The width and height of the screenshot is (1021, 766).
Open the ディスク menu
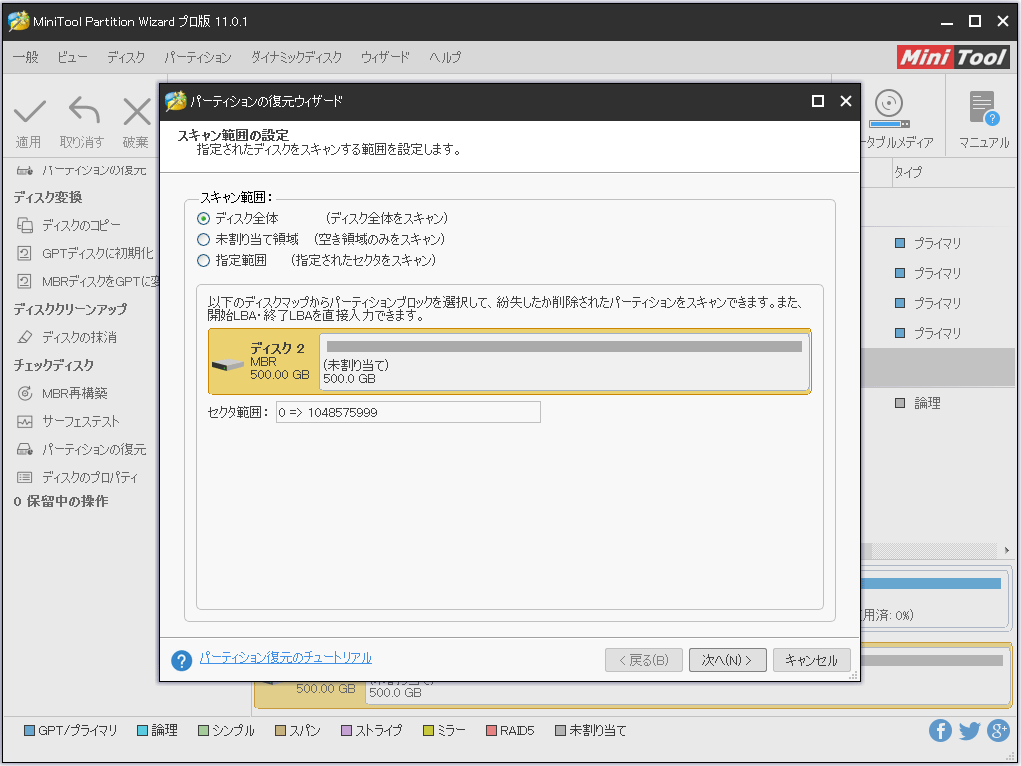click(x=126, y=58)
